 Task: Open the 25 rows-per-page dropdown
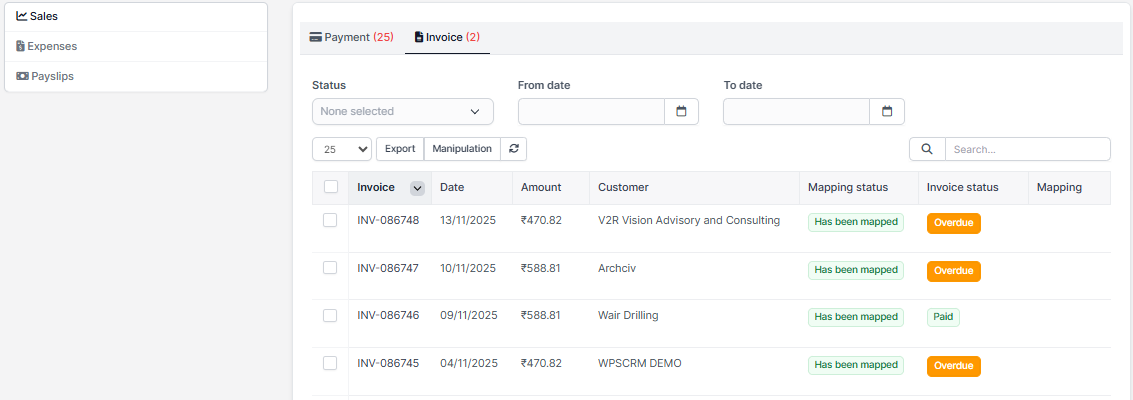pos(342,149)
